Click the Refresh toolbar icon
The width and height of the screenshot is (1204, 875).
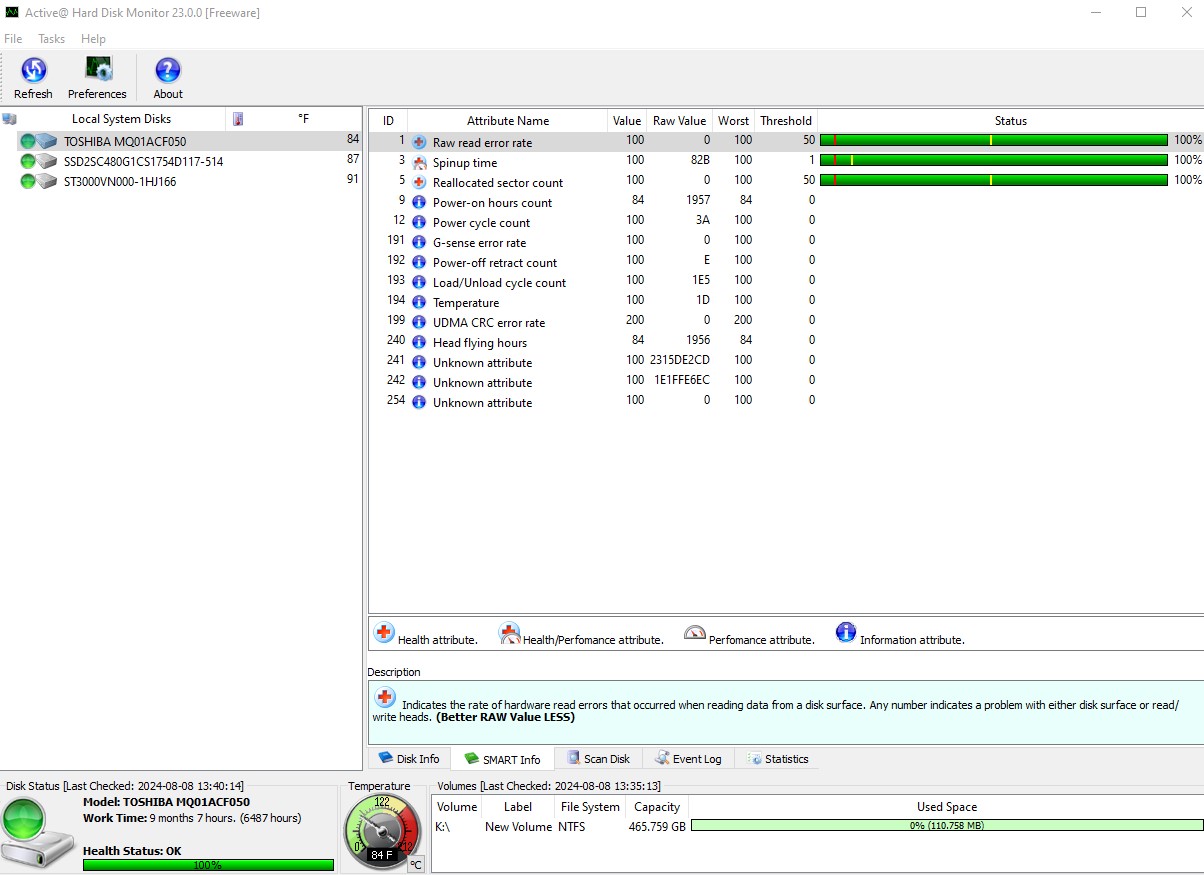click(33, 71)
